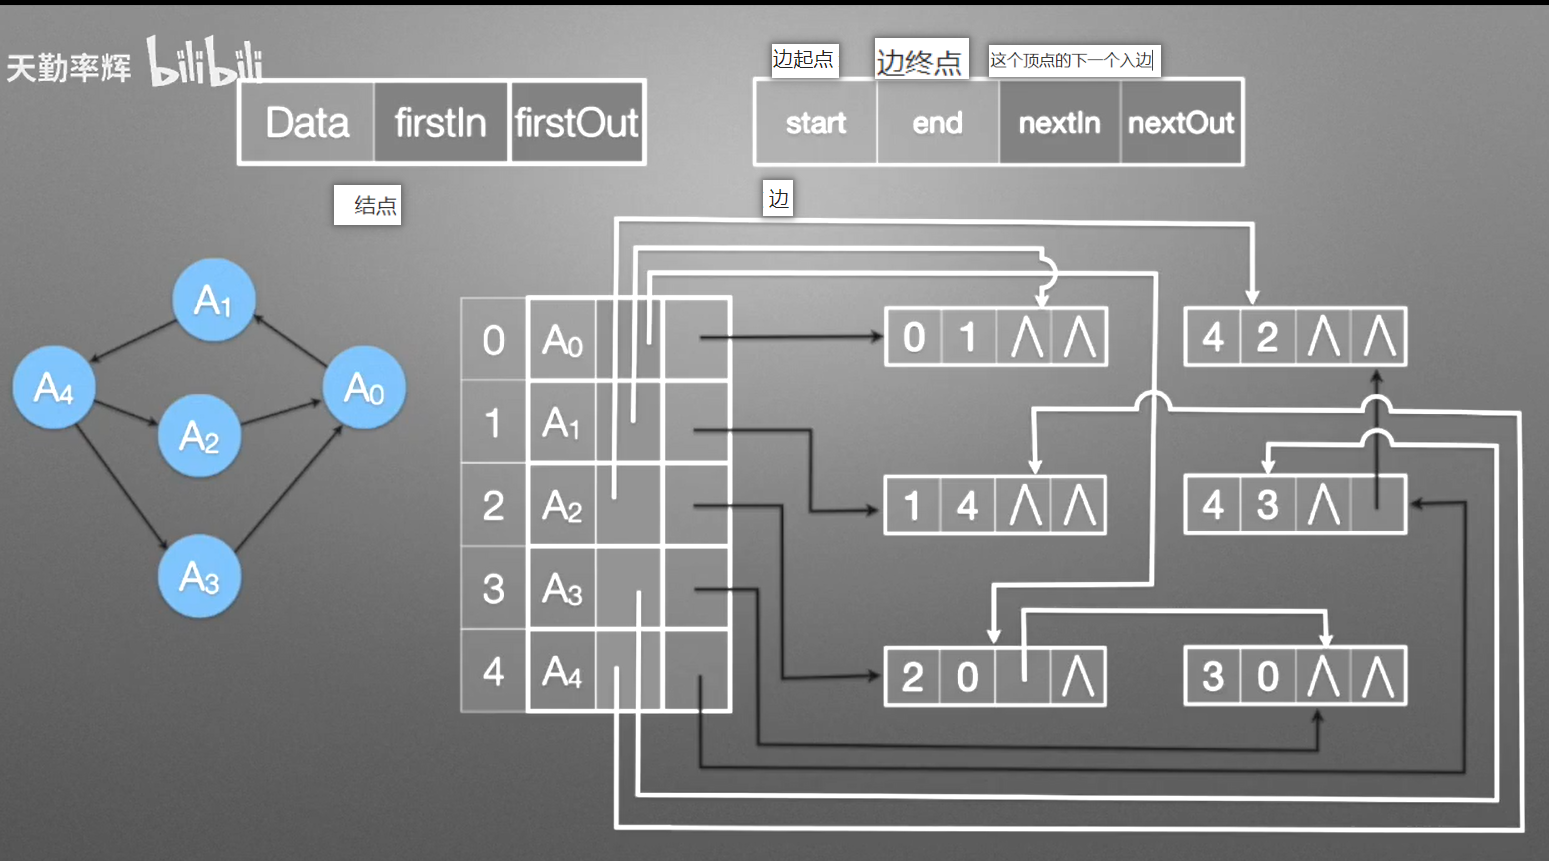Click the nextOut field cell

point(1181,123)
